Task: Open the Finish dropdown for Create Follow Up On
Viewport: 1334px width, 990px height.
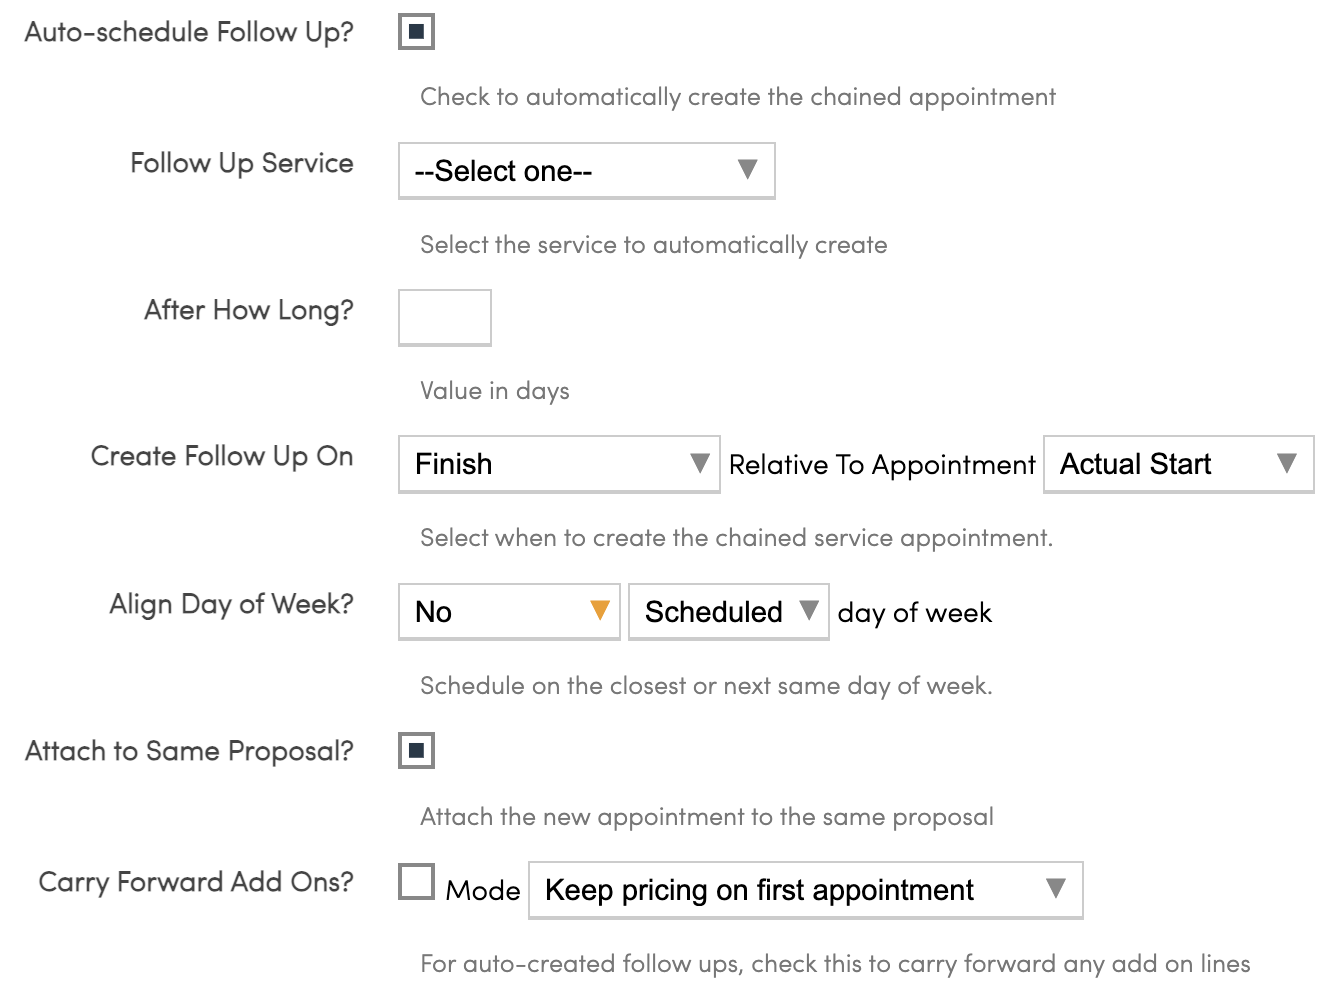Action: coord(558,464)
